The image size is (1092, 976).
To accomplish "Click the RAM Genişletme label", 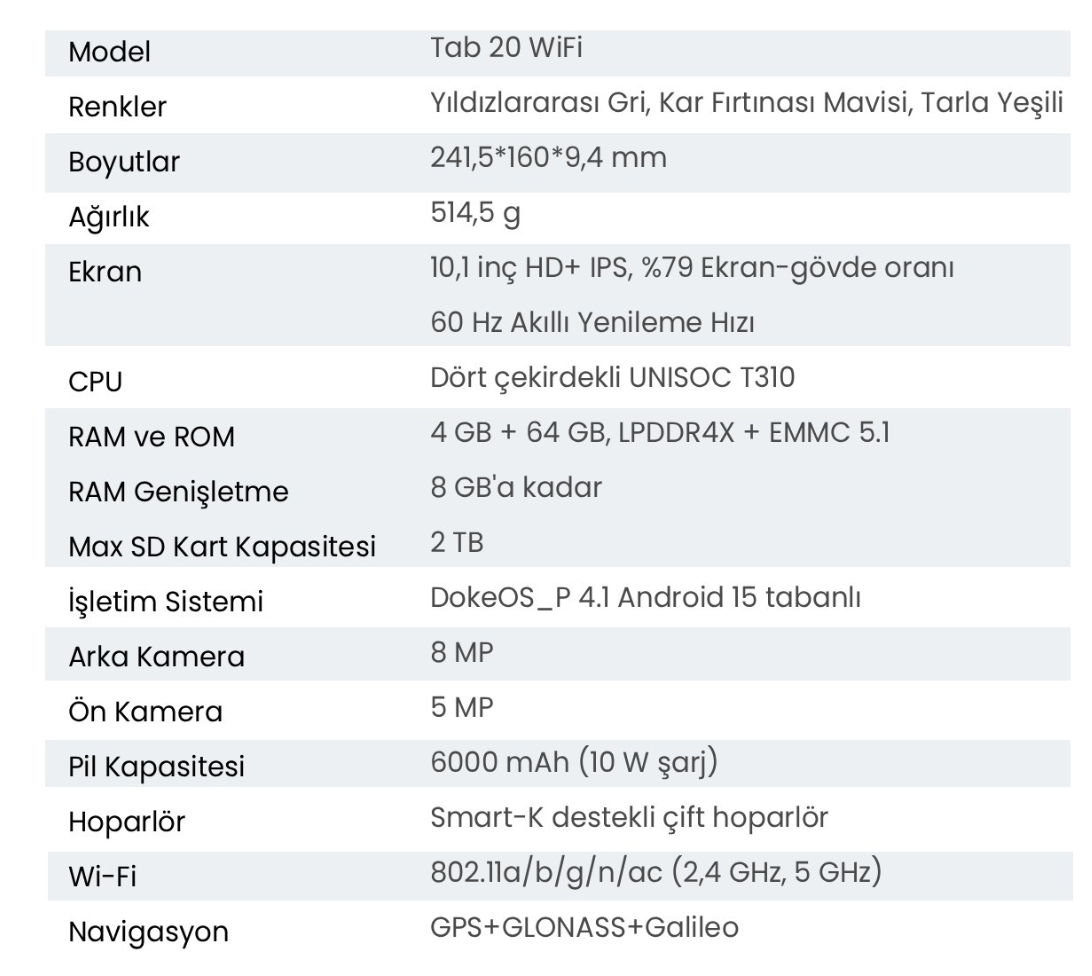I will pos(178,493).
